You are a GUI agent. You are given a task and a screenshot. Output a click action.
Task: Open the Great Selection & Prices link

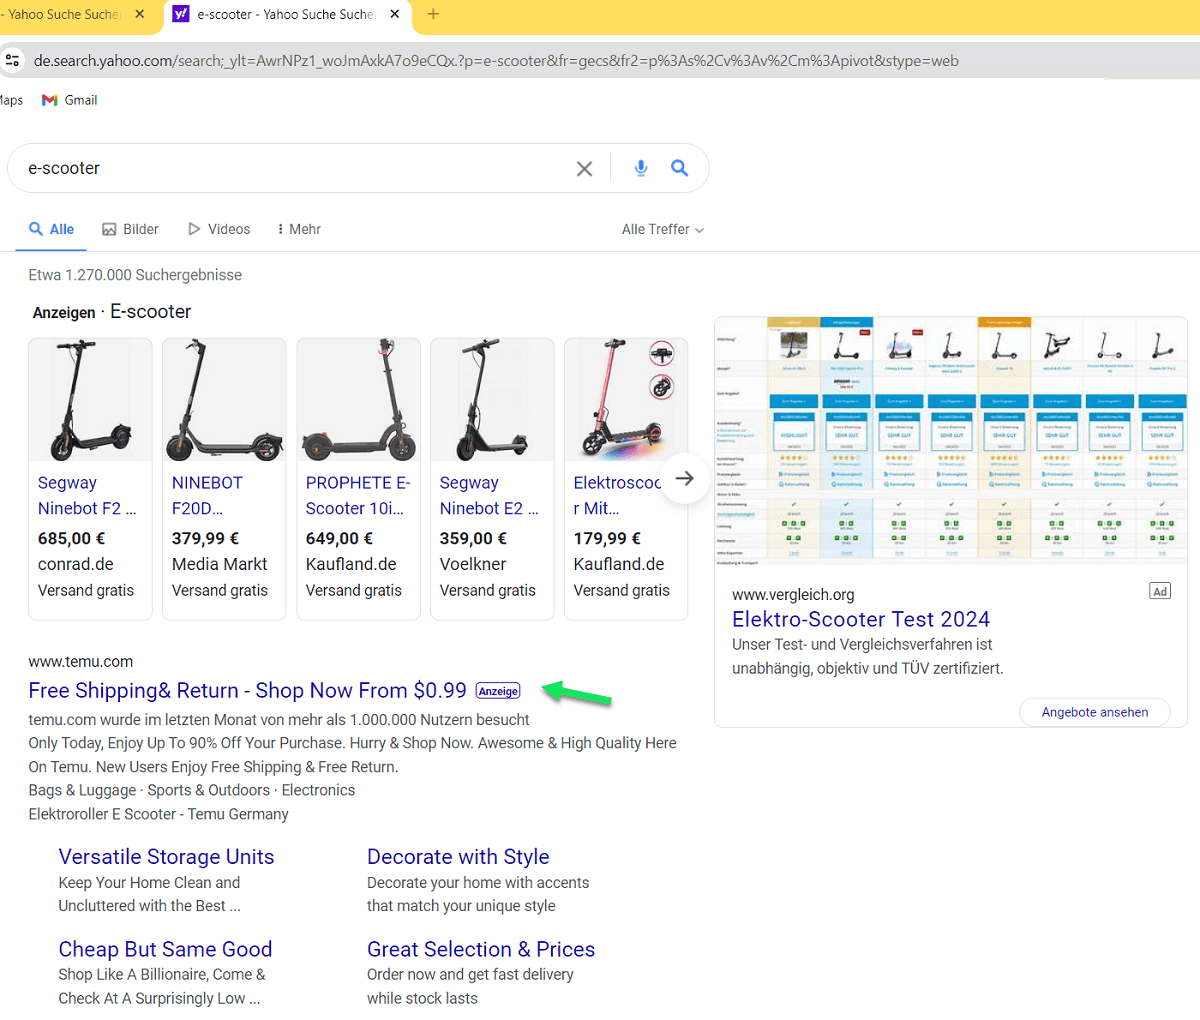(x=481, y=949)
